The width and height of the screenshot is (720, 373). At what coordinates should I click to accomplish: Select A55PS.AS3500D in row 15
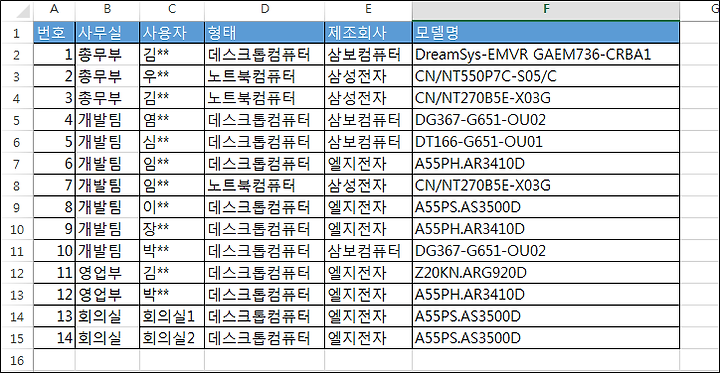click(546, 338)
